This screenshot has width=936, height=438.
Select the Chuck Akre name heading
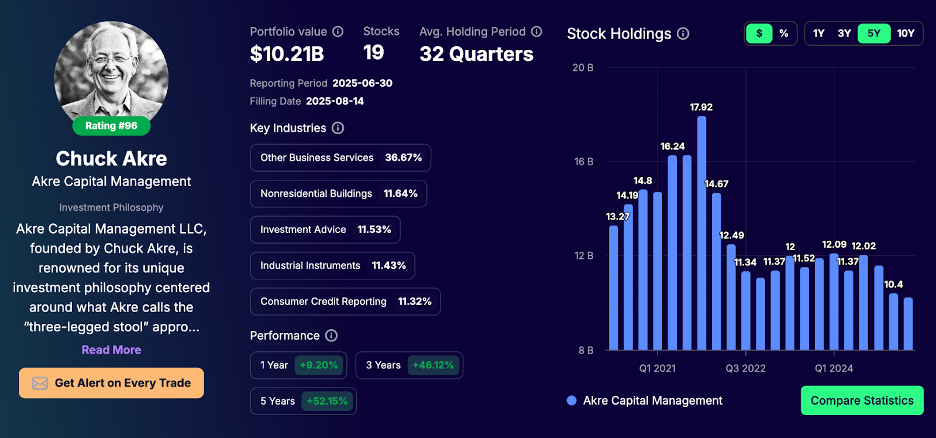pyautogui.click(x=112, y=158)
